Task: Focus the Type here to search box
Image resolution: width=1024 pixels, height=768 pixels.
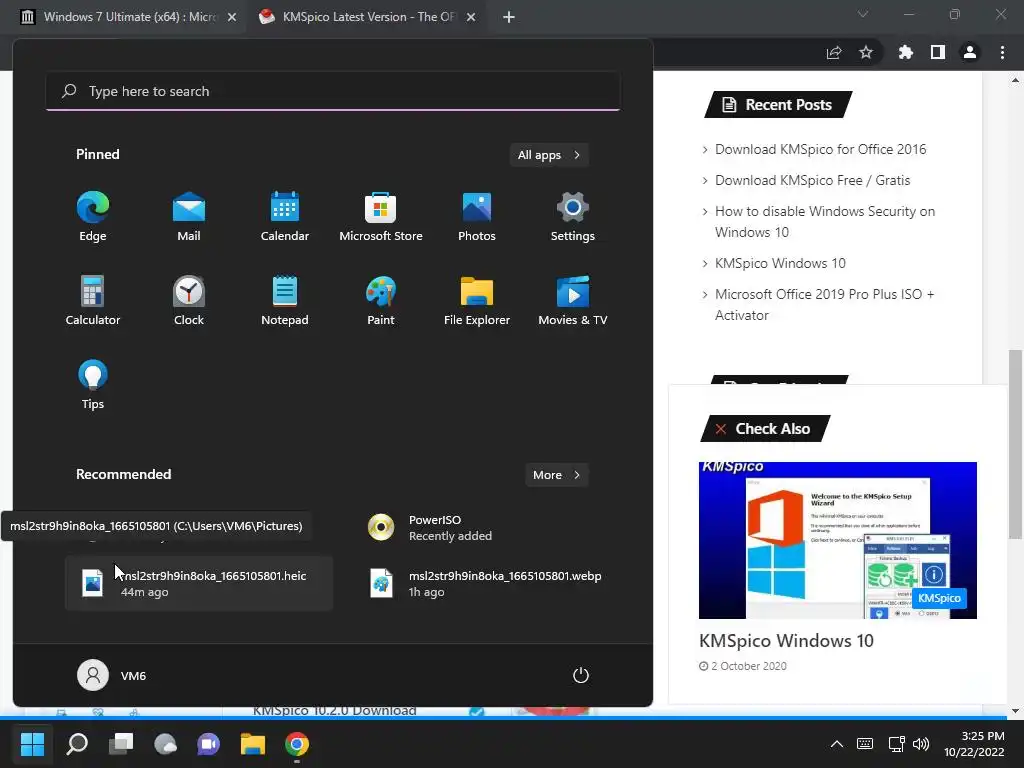Action: pos(333,91)
